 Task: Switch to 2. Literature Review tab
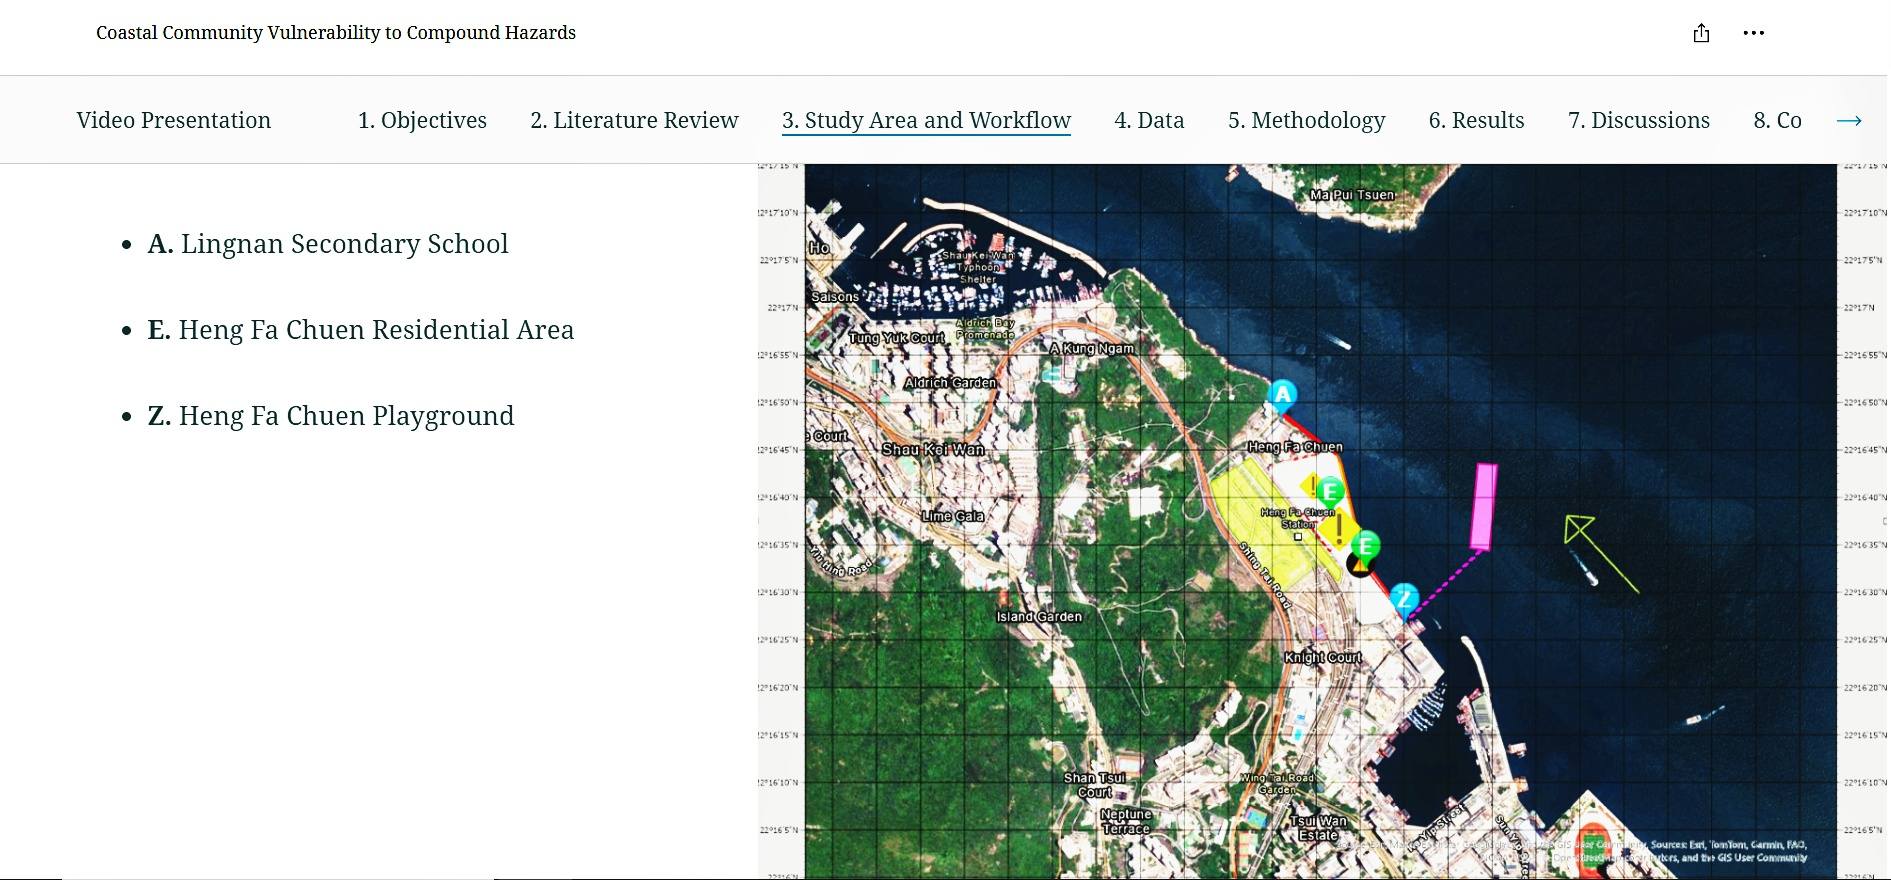click(634, 120)
